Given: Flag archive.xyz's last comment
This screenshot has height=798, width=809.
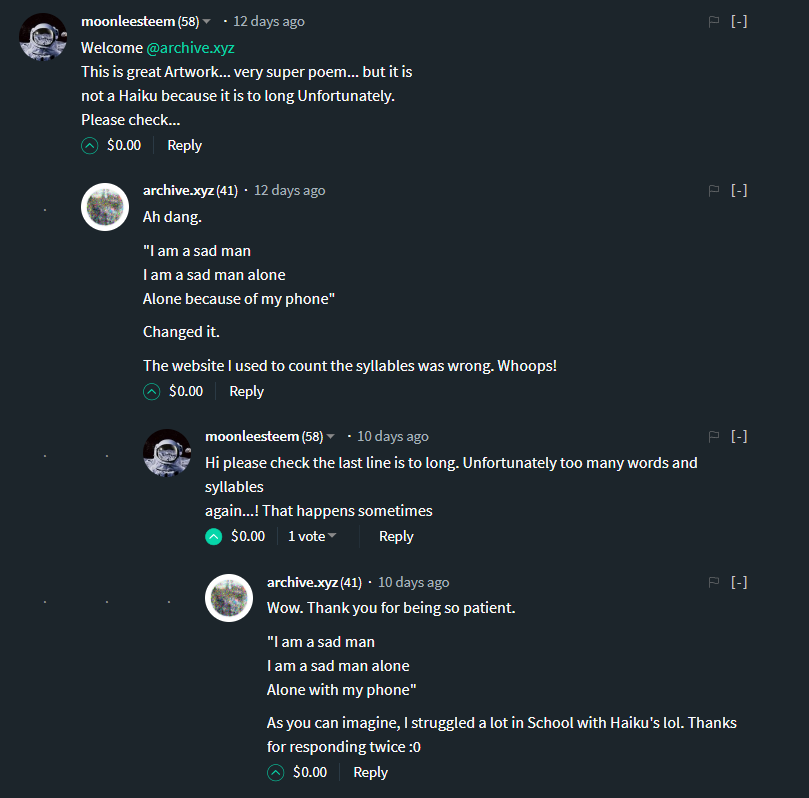Looking at the screenshot, I should tap(714, 583).
